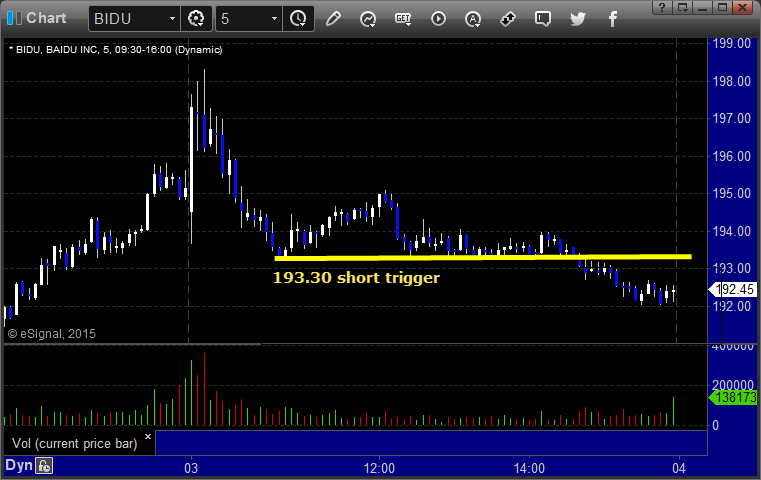
Task: Click the 199.00 price axis label
Action: [732, 43]
